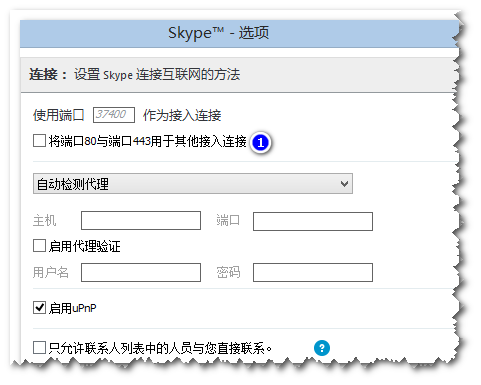Click the blue question mark help icon
The image size is (481, 385).
(322, 348)
